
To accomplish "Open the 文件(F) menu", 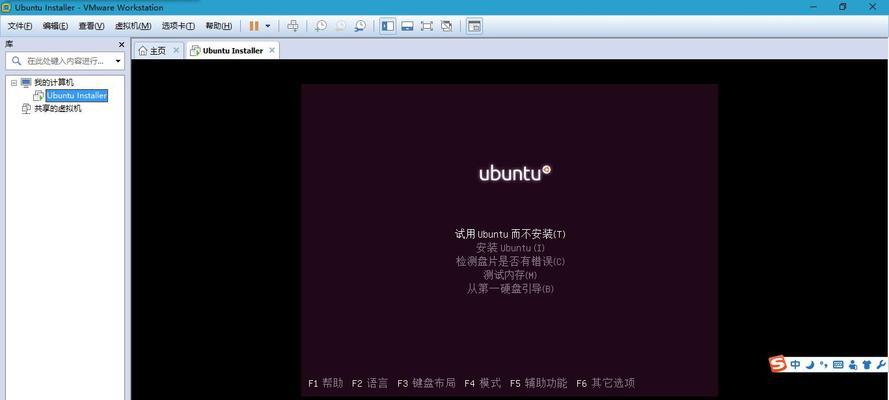I will click(20, 26).
